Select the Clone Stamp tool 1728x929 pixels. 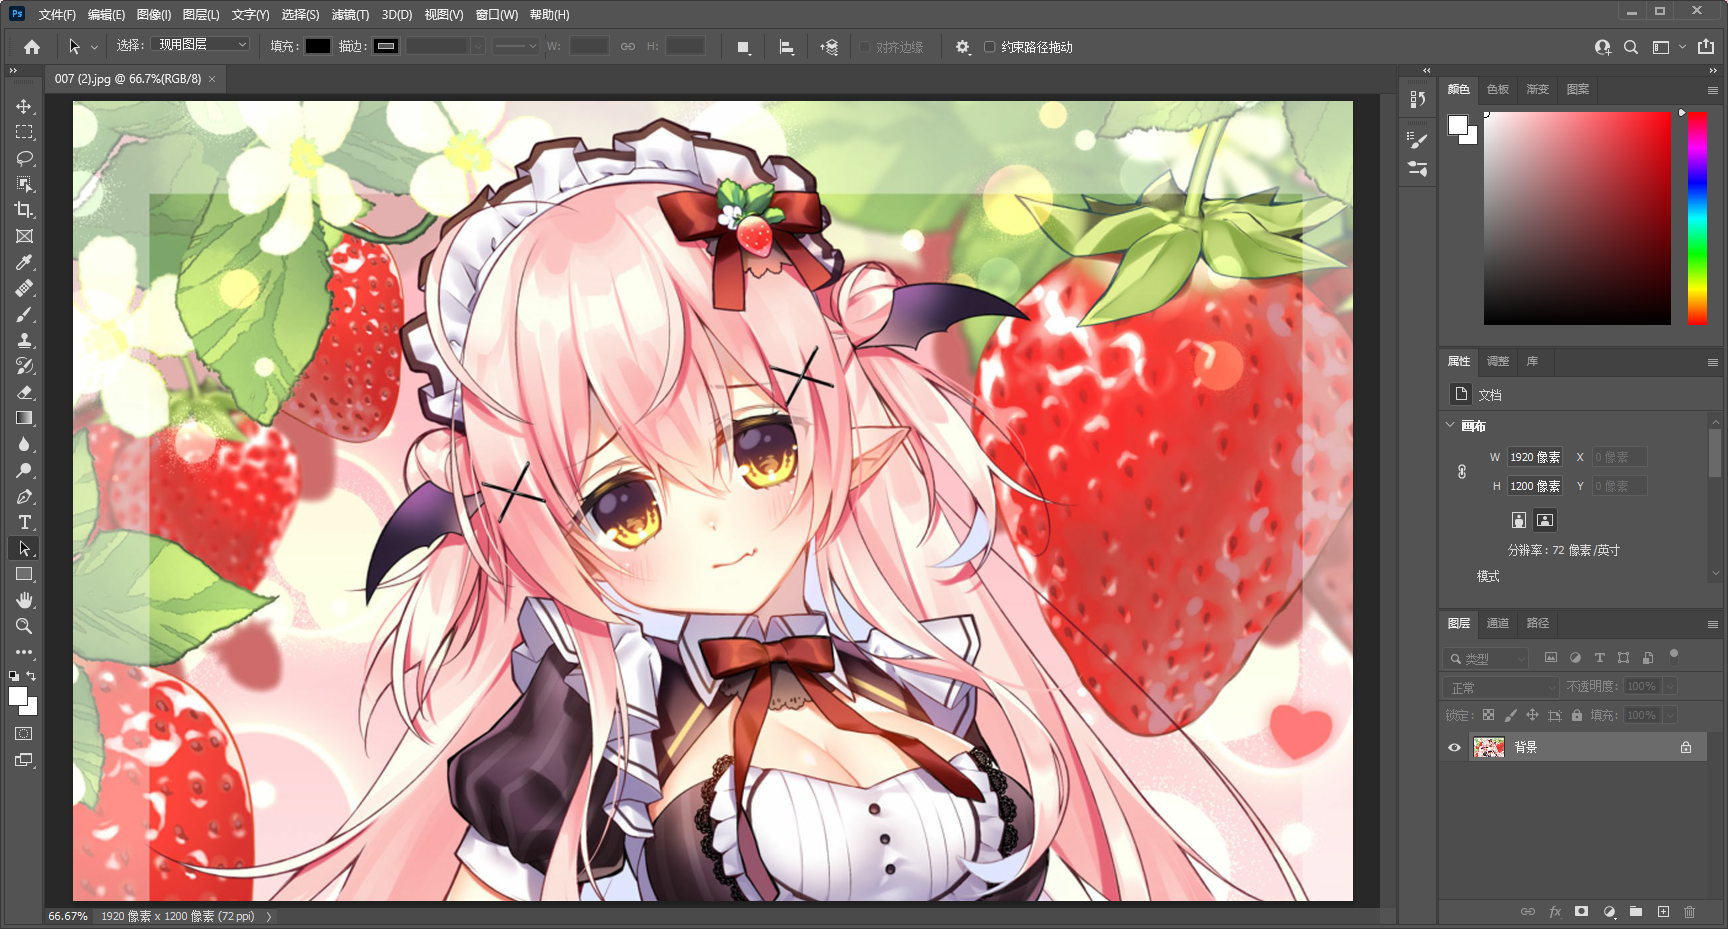24,340
